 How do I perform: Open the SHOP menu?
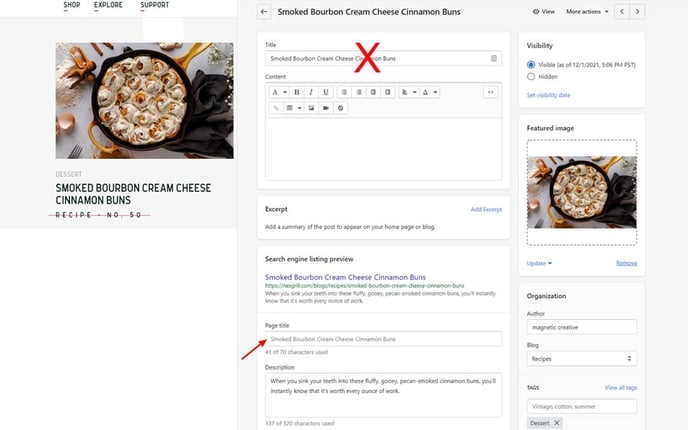coord(72,5)
